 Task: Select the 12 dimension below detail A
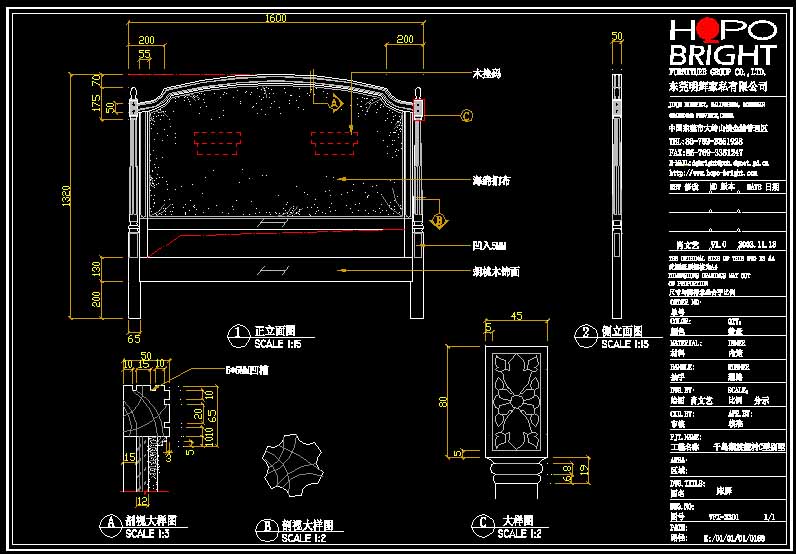[x=142, y=502]
